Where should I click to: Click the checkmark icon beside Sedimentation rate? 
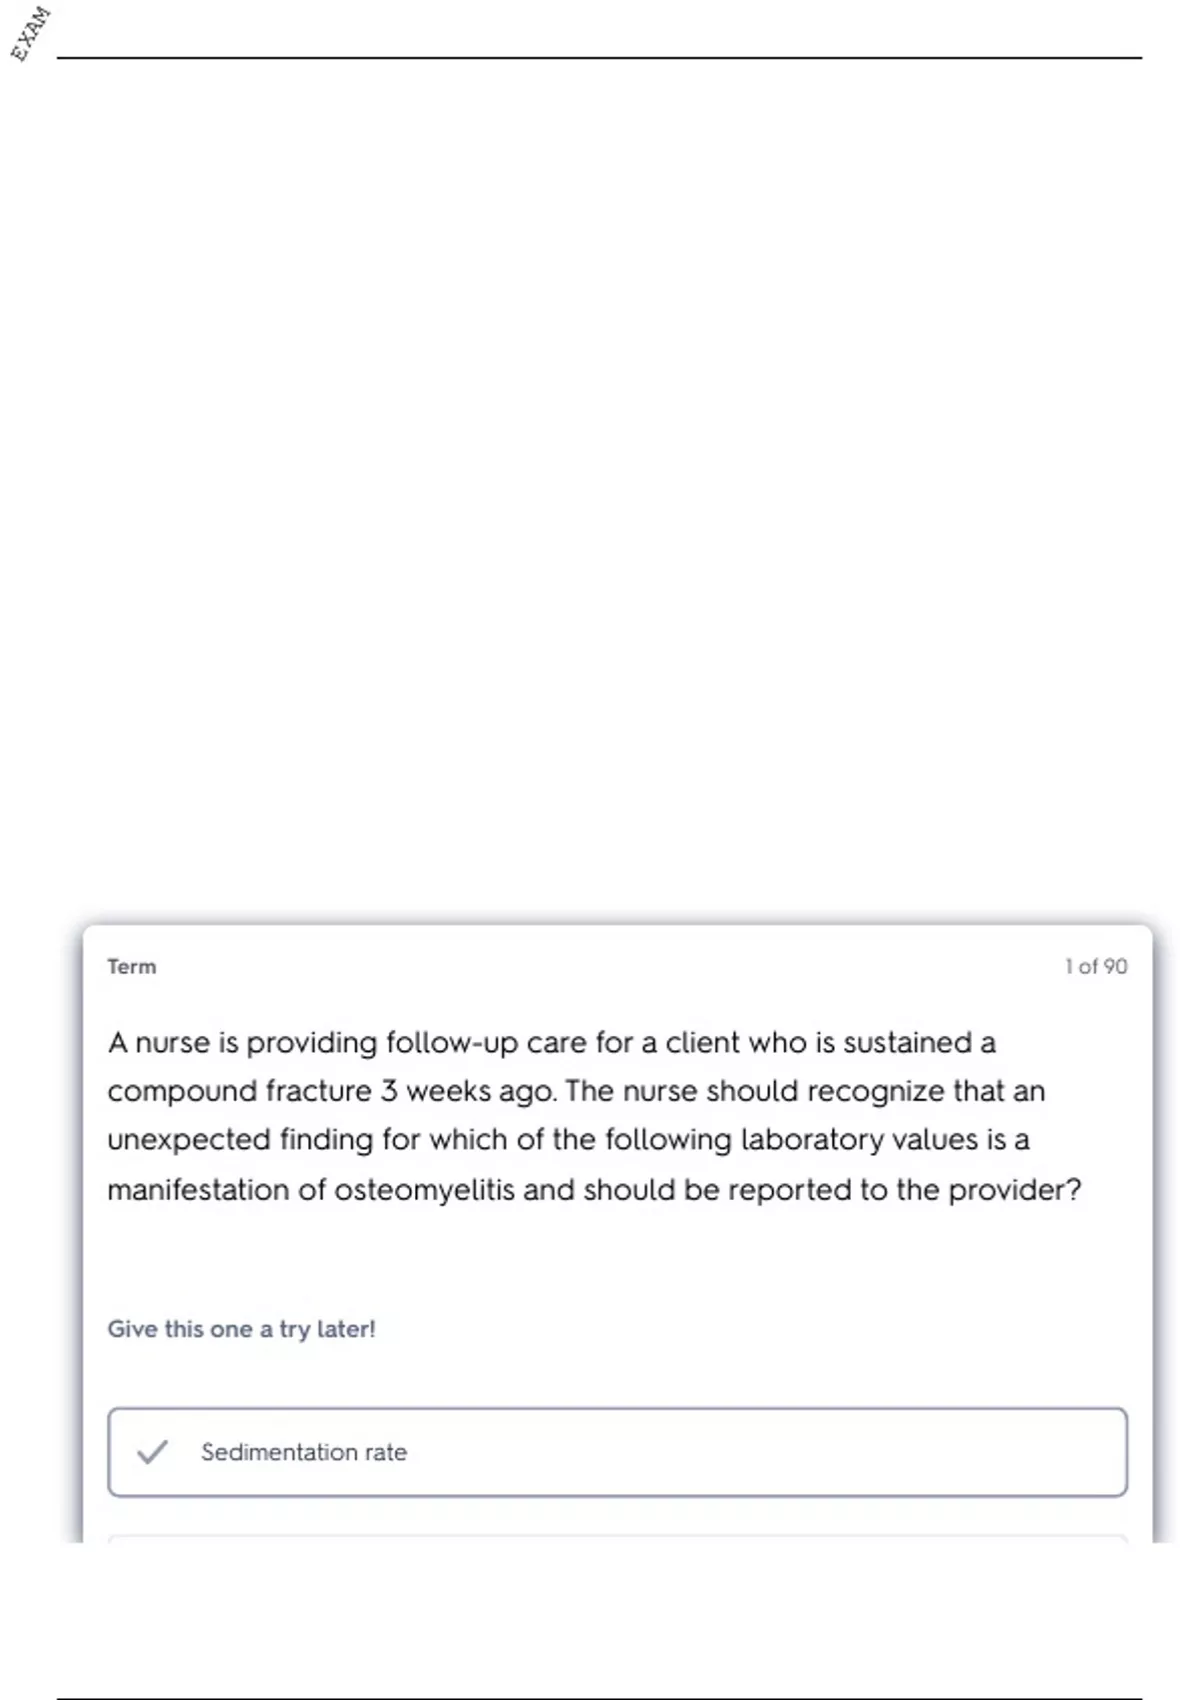[x=152, y=1452]
